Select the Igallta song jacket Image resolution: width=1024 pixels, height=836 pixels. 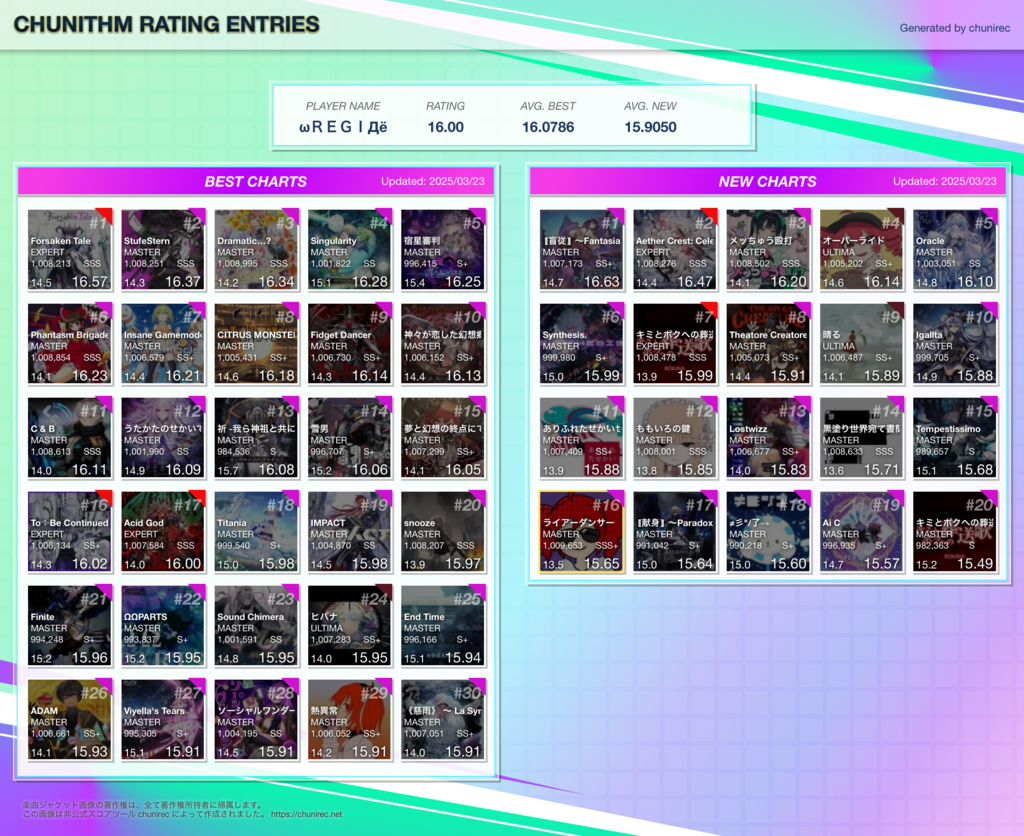tap(954, 344)
